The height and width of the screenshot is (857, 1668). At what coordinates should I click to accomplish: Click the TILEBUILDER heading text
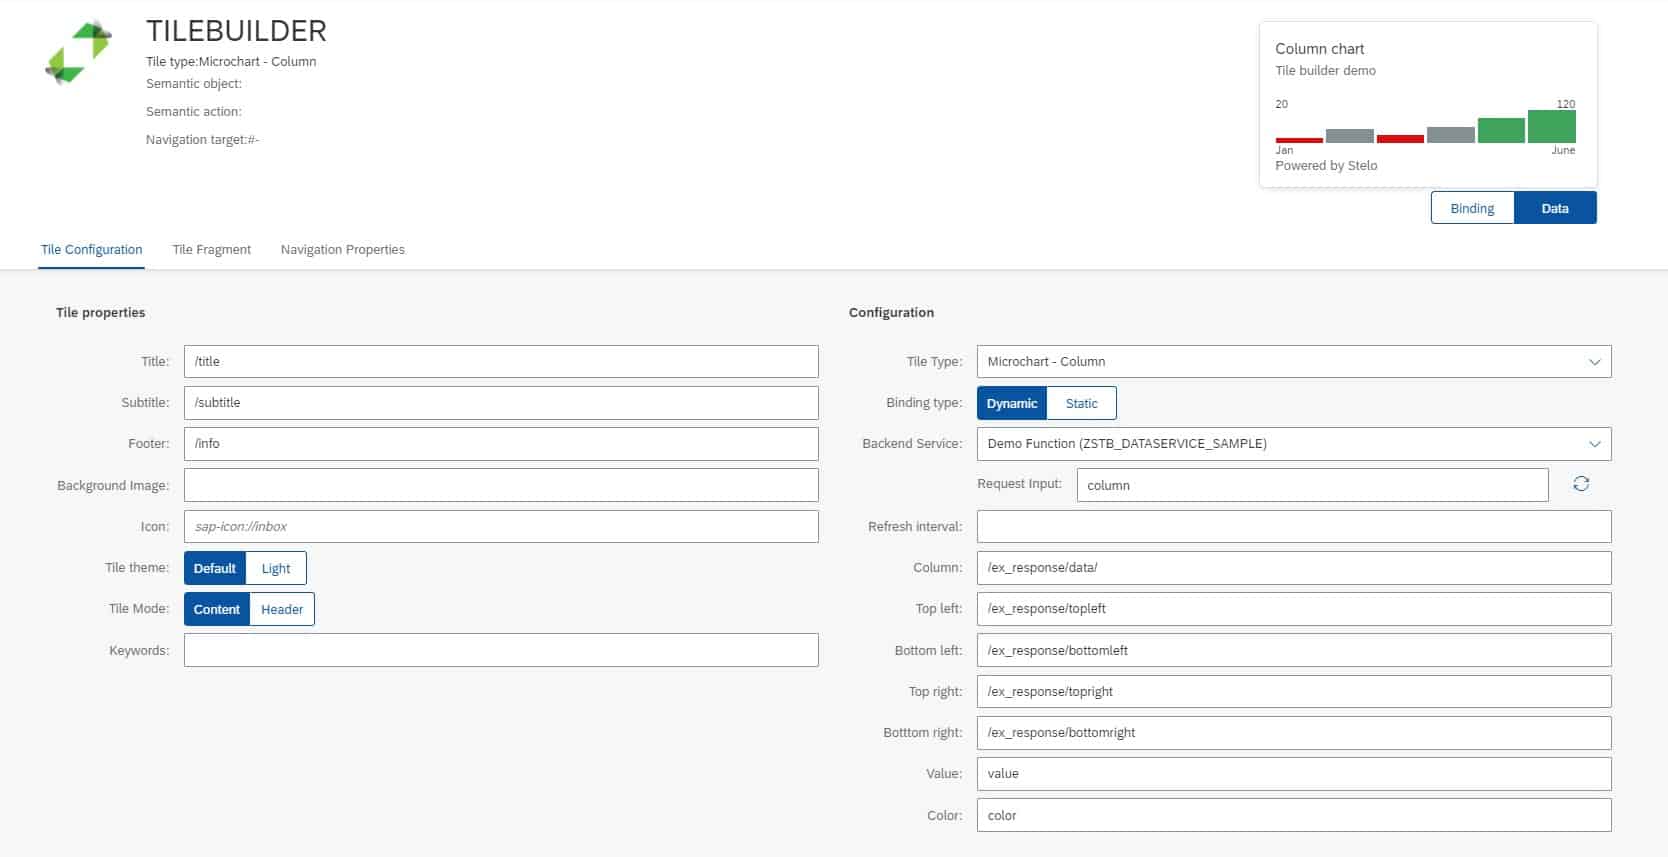click(x=236, y=31)
